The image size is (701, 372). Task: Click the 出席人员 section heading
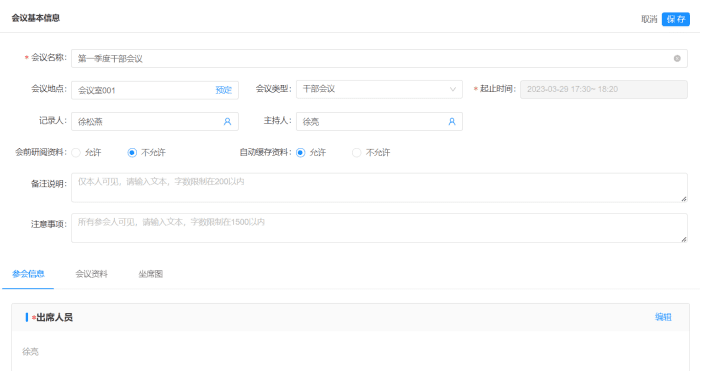click(54, 317)
